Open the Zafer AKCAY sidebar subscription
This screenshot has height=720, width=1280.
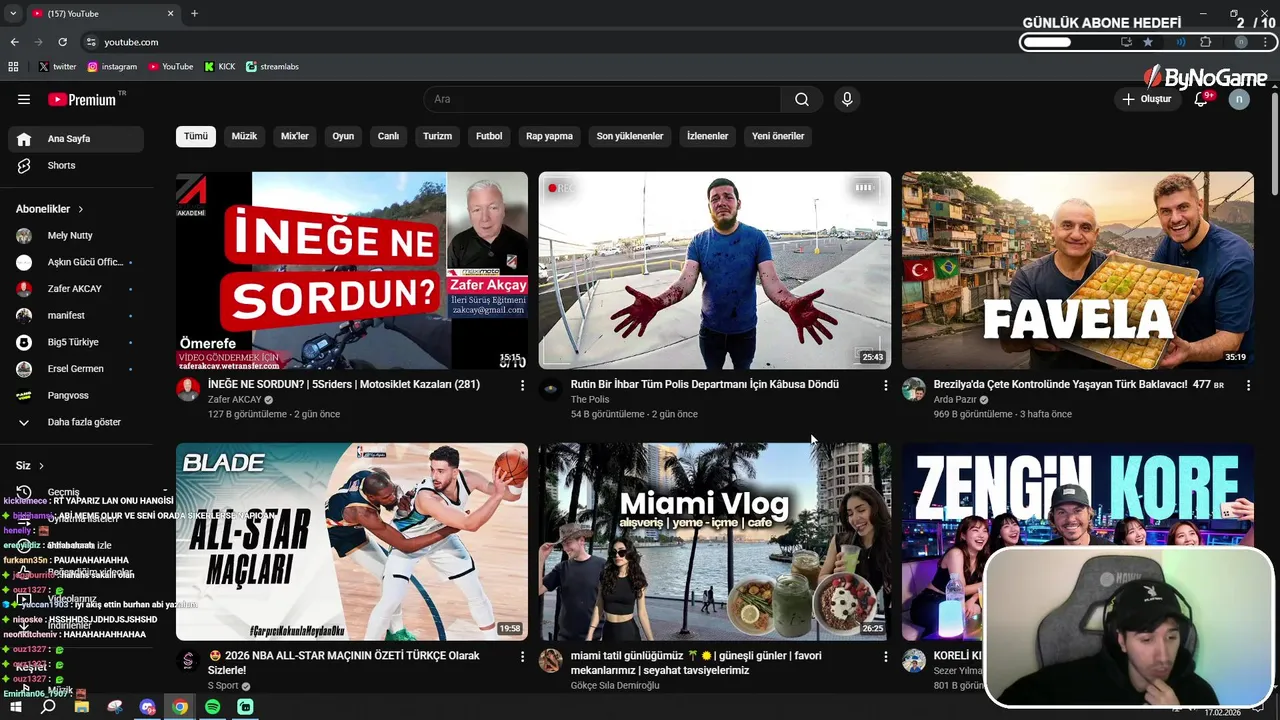tap(76, 289)
